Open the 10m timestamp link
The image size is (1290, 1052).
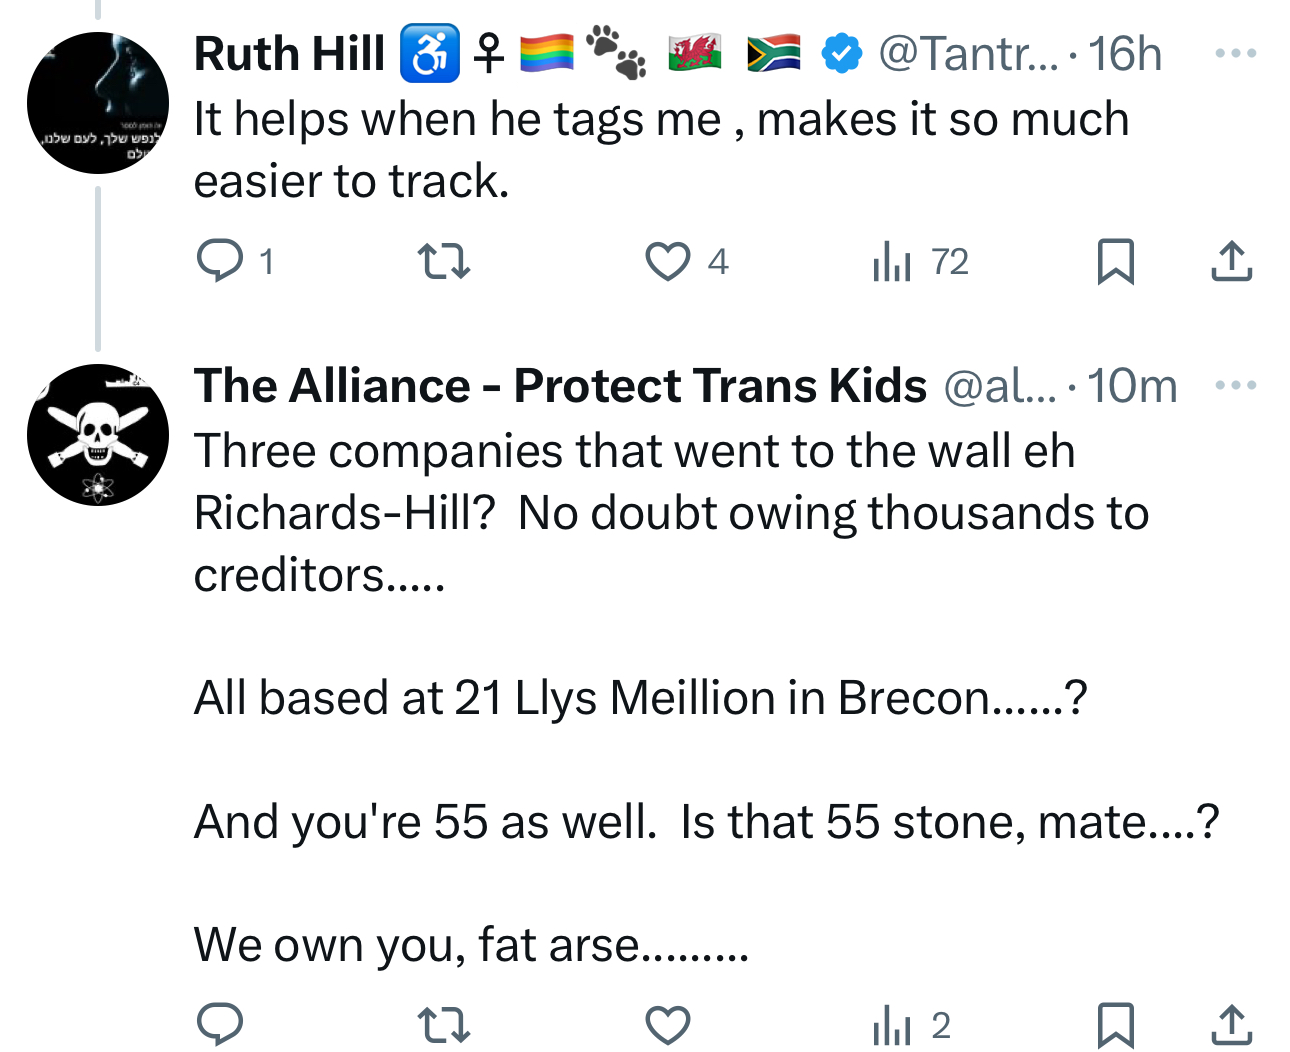click(x=1132, y=386)
